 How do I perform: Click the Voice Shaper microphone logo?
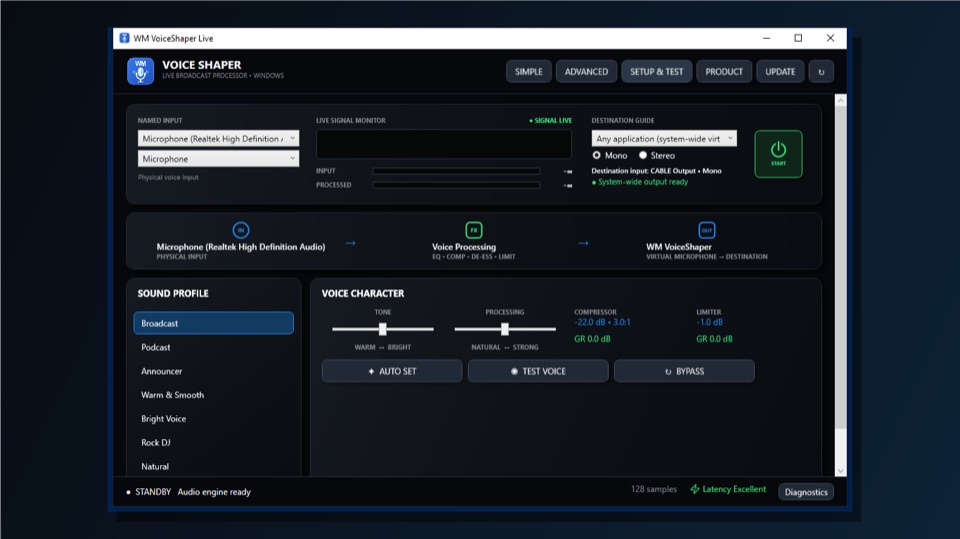(x=140, y=71)
